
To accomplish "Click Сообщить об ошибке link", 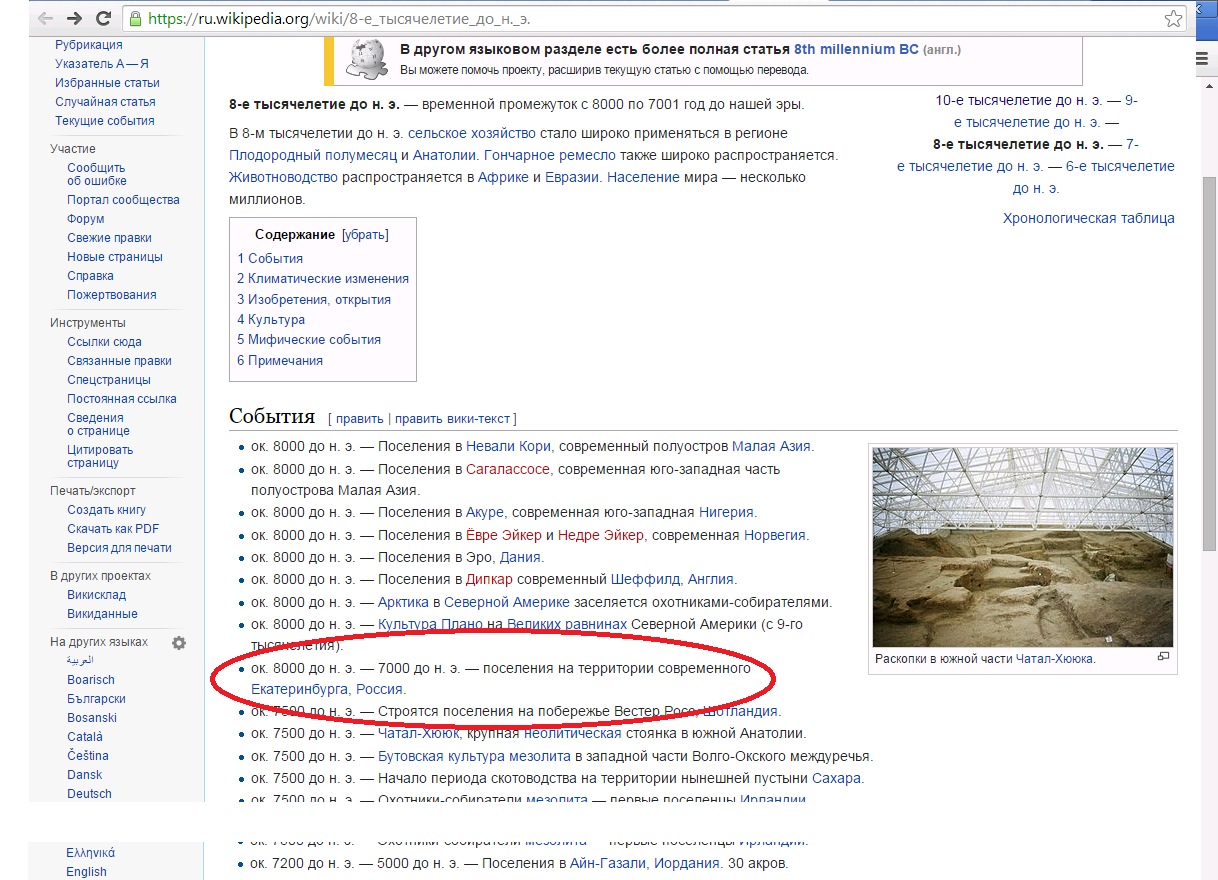I will click(x=97, y=175).
